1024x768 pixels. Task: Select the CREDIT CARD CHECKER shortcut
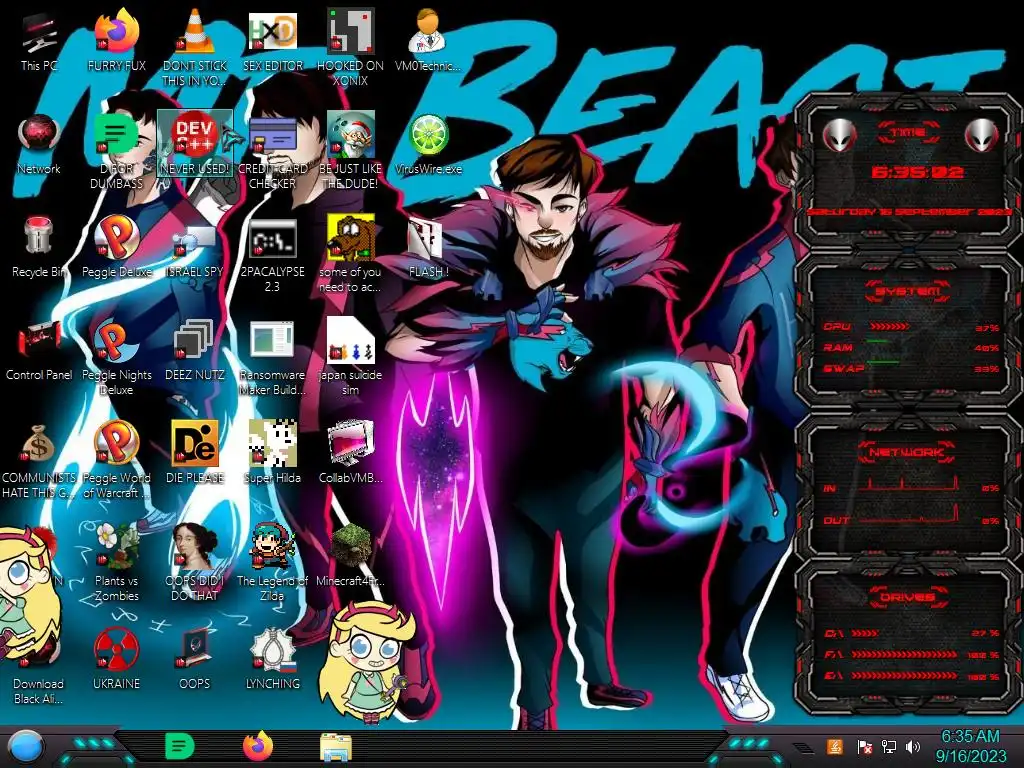coord(272,152)
